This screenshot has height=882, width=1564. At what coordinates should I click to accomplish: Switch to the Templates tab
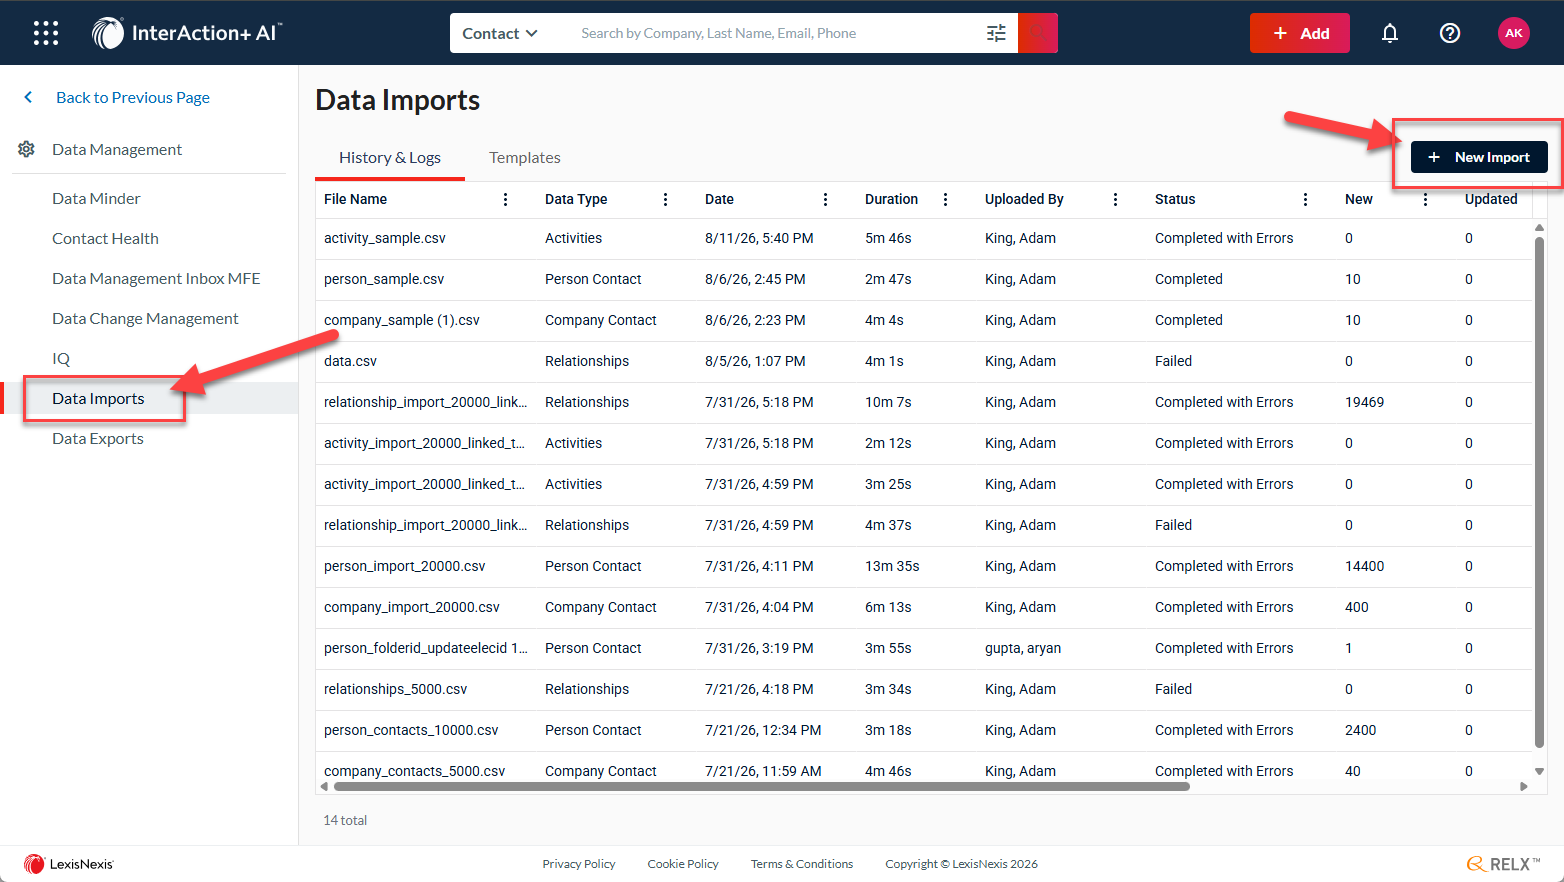(x=524, y=157)
